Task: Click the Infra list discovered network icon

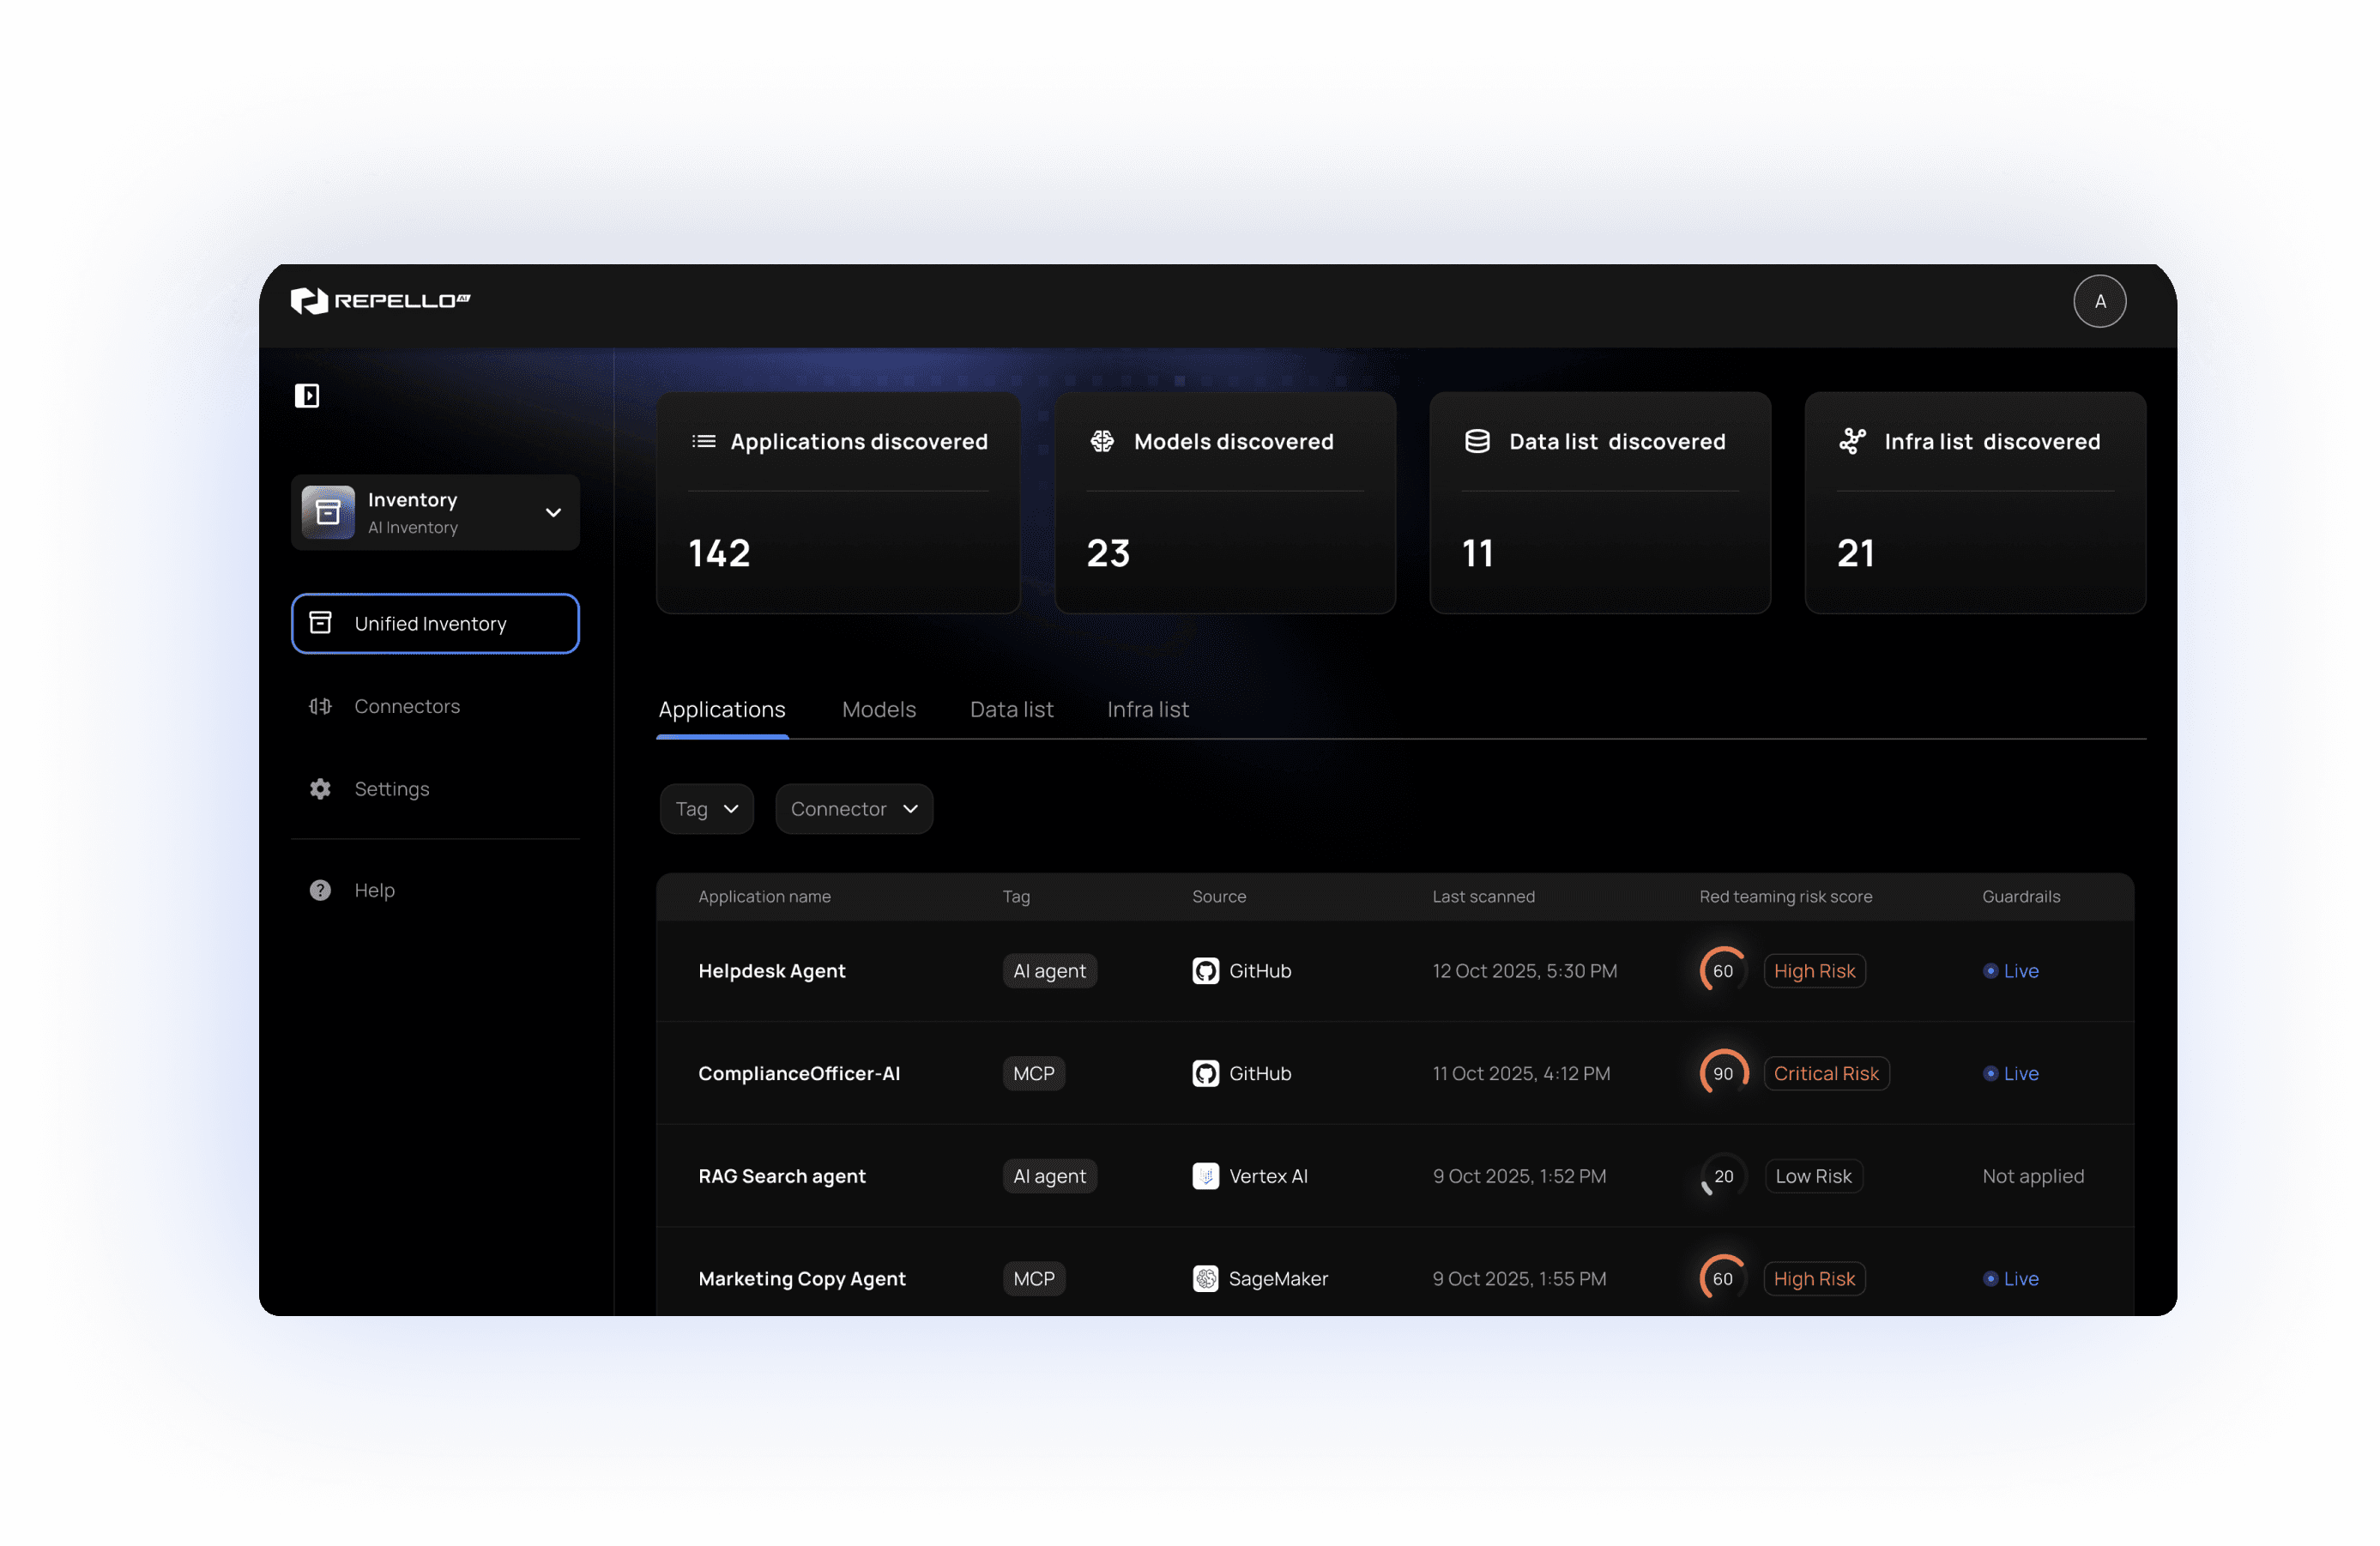Action: 1854,441
